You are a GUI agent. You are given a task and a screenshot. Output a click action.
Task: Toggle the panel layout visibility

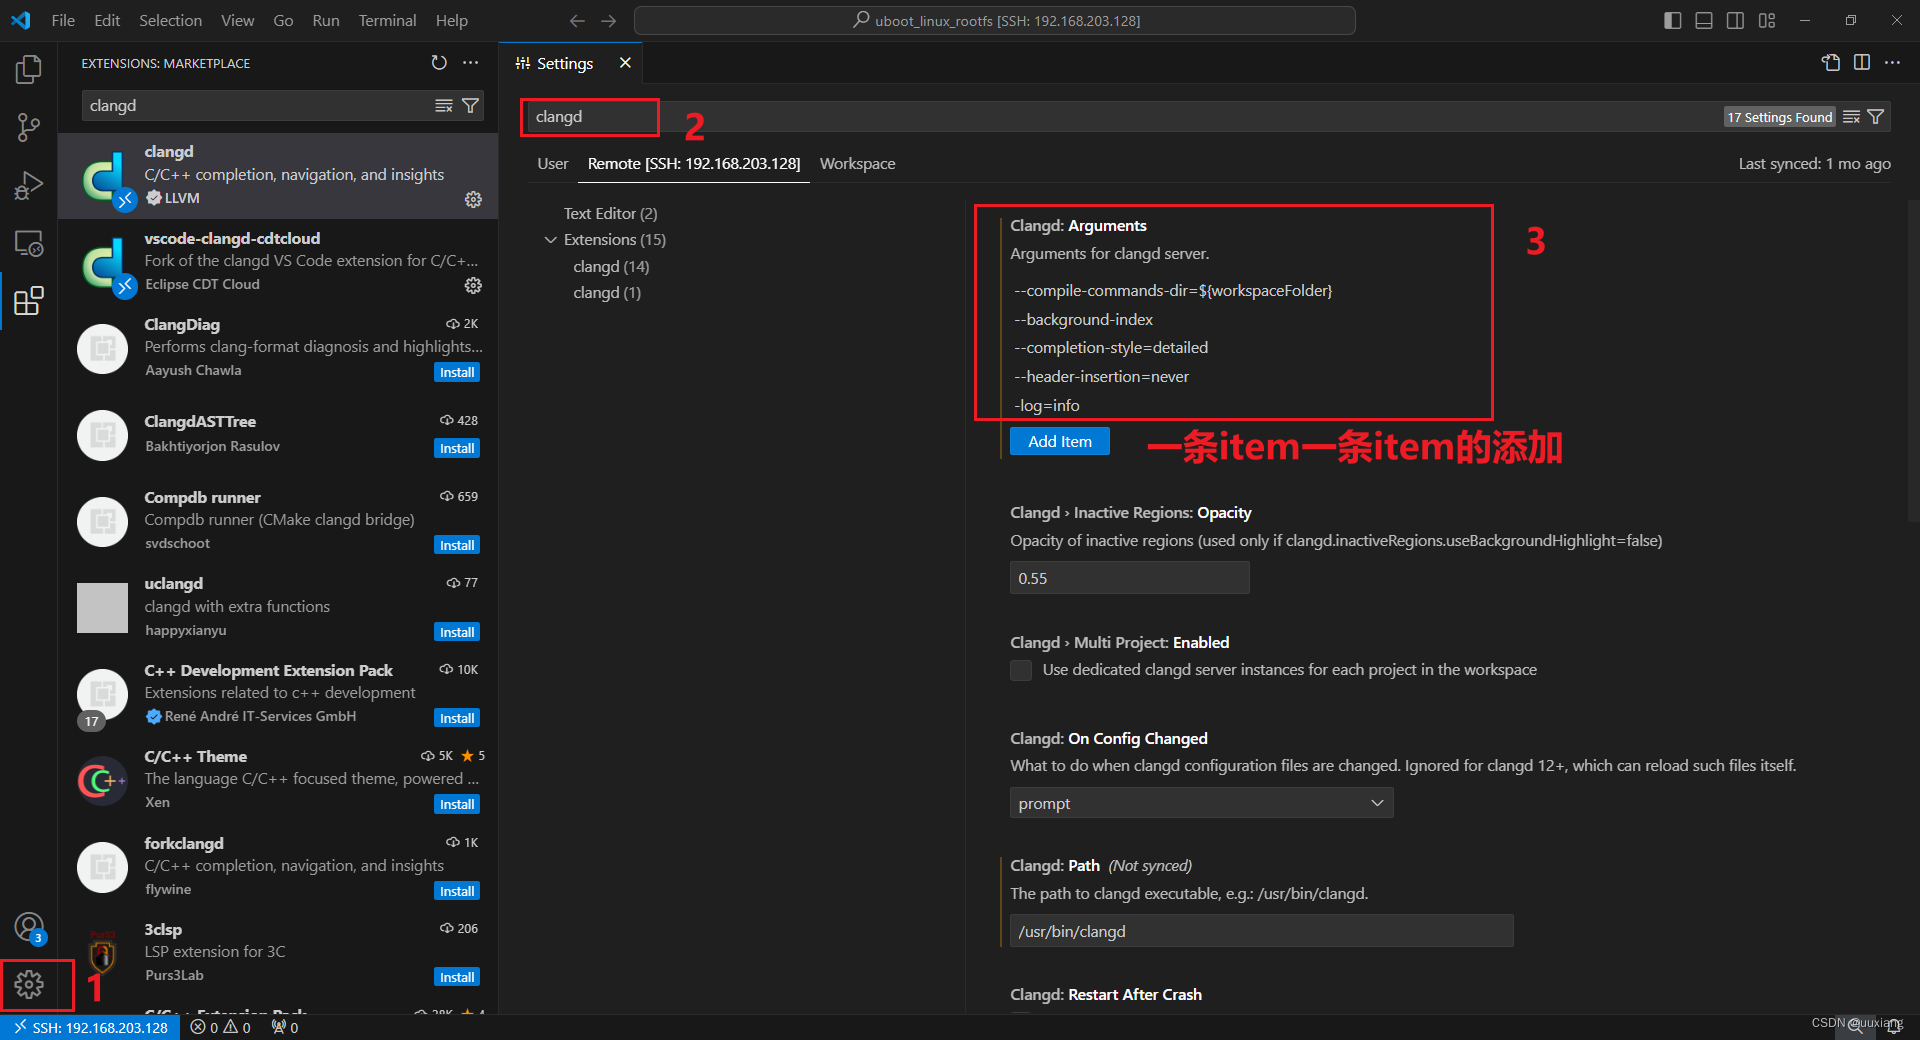(x=1703, y=20)
